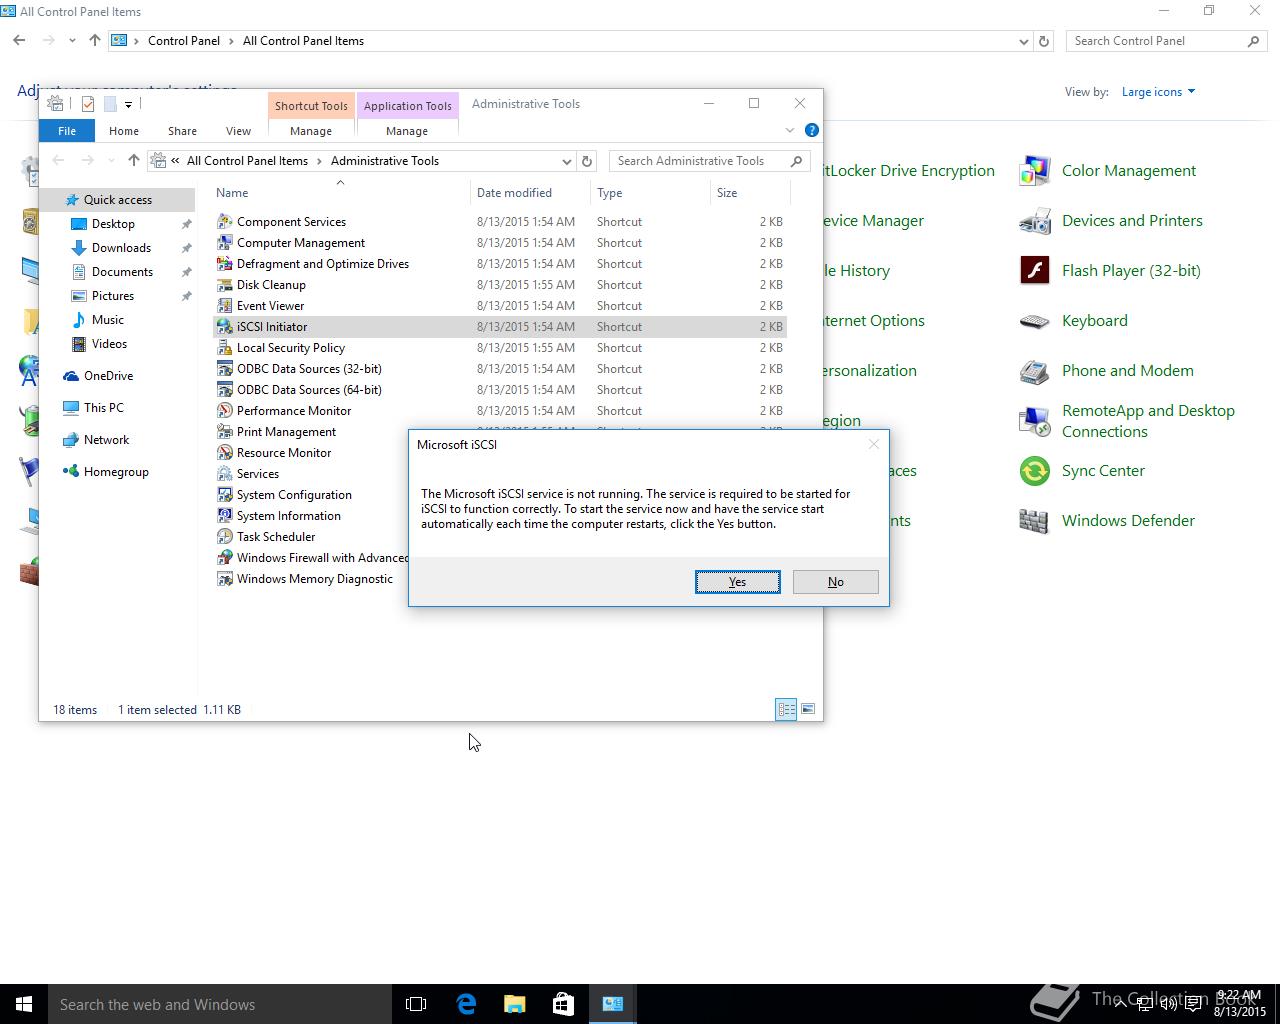
Task: Select Task Scheduler icon
Action: click(x=225, y=537)
